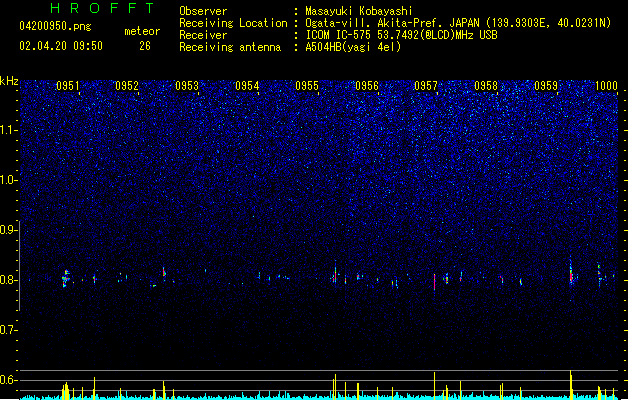Image resolution: width=629 pixels, height=400 pixels.
Task: Click the 1000 time marker
Action: (606, 85)
